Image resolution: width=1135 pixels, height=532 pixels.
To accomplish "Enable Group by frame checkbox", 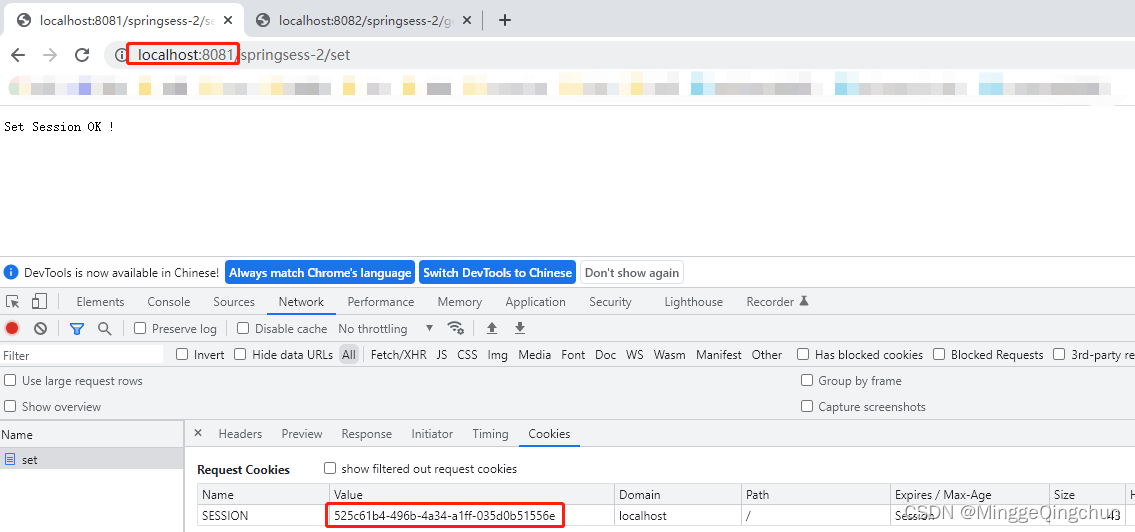I will click(x=806, y=380).
